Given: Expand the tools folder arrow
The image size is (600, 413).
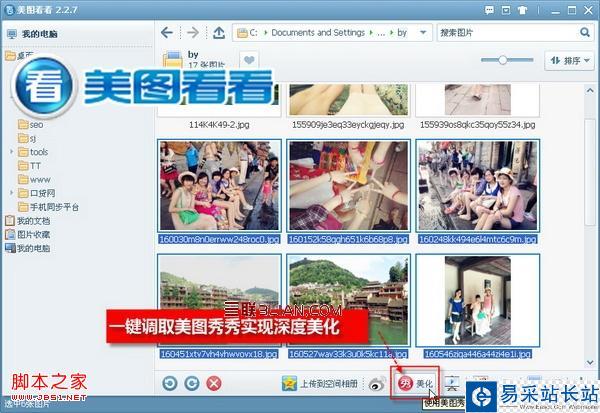Looking at the screenshot, I should pyautogui.click(x=11, y=152).
